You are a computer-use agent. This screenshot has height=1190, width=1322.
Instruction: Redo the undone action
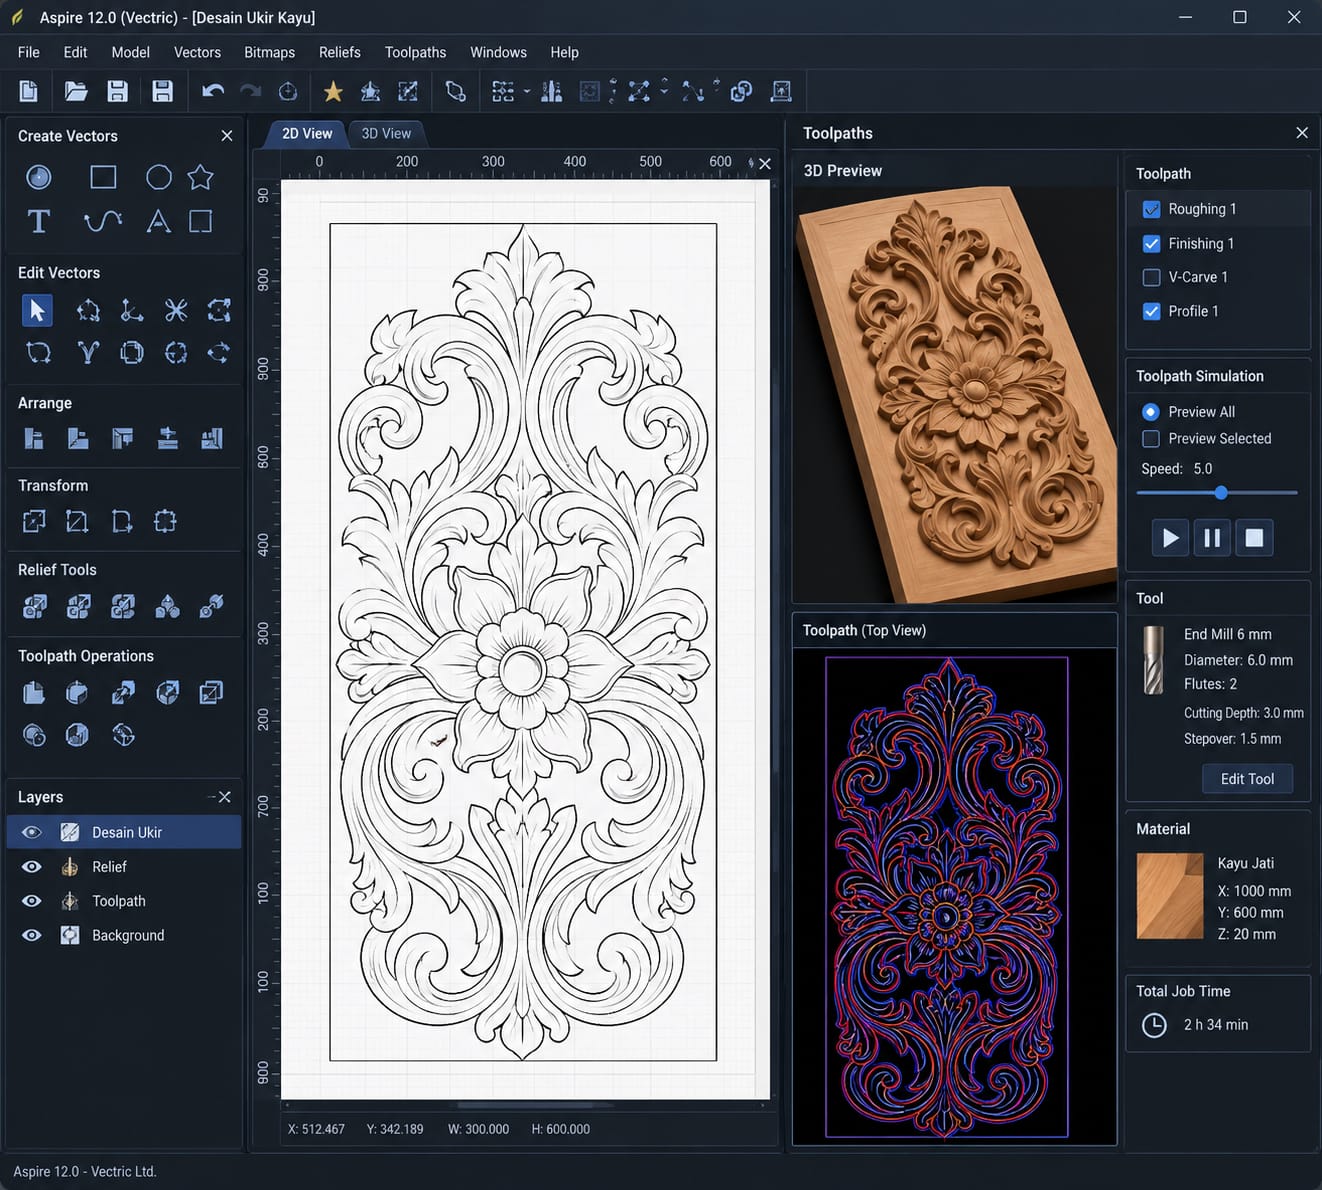pos(250,91)
